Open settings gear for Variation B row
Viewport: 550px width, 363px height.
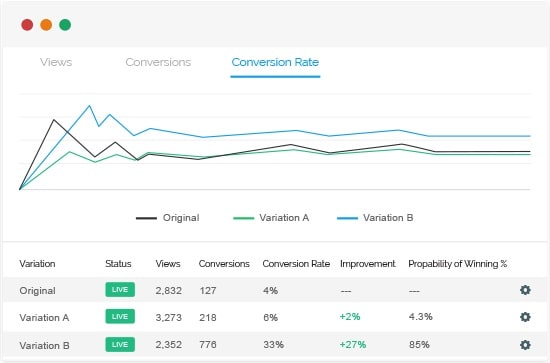tap(525, 345)
